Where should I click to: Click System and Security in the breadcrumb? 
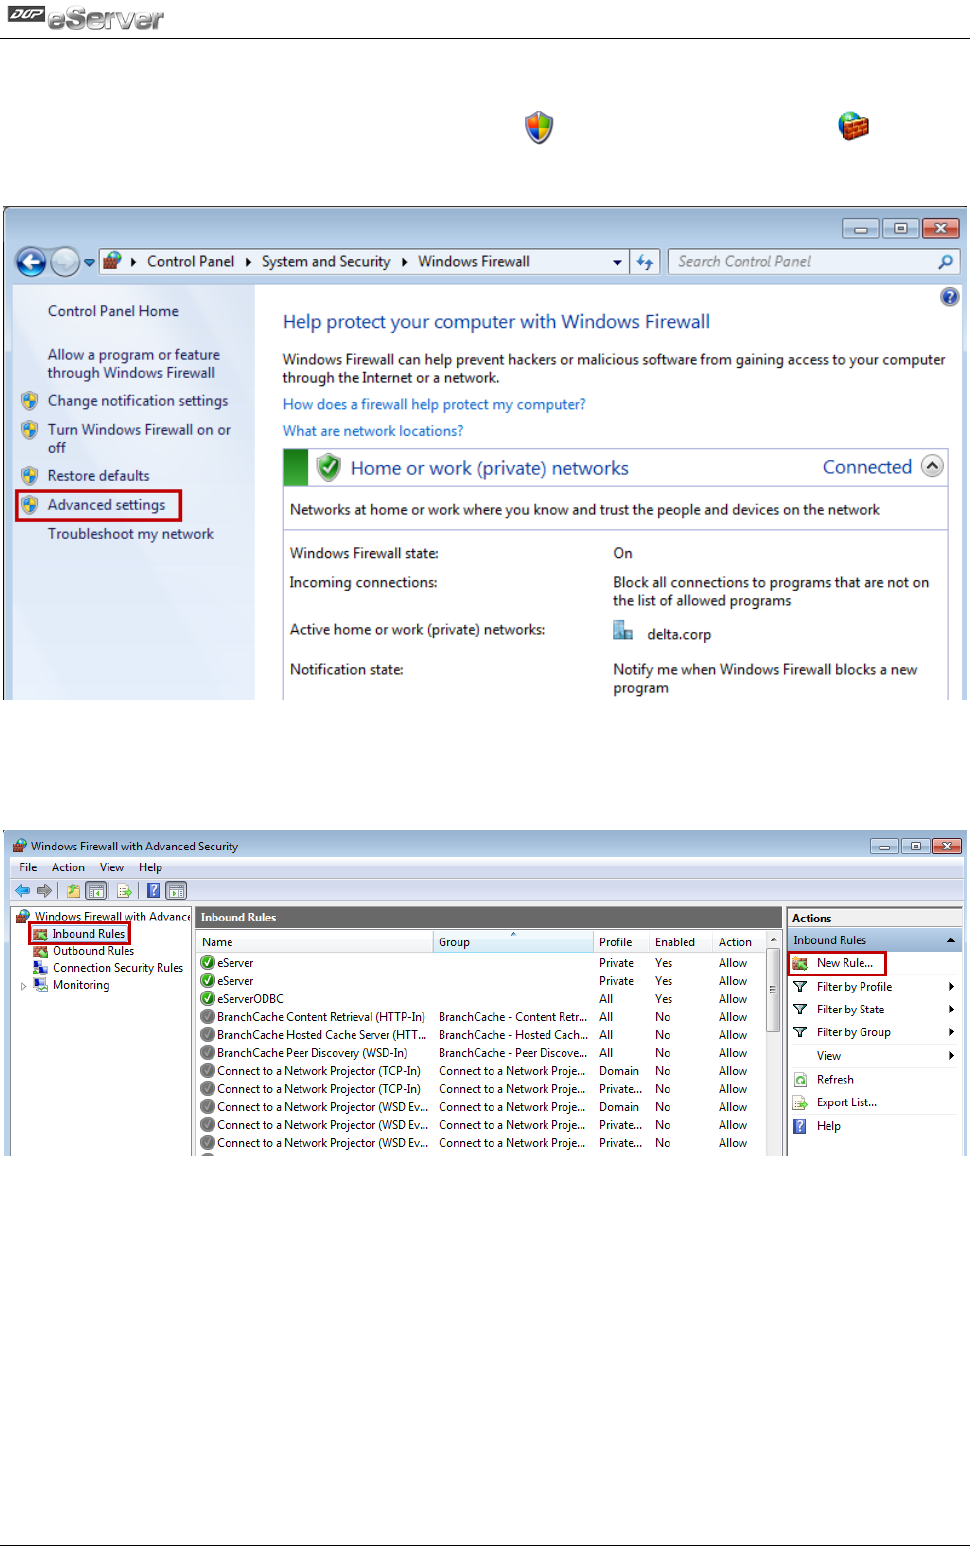click(326, 262)
